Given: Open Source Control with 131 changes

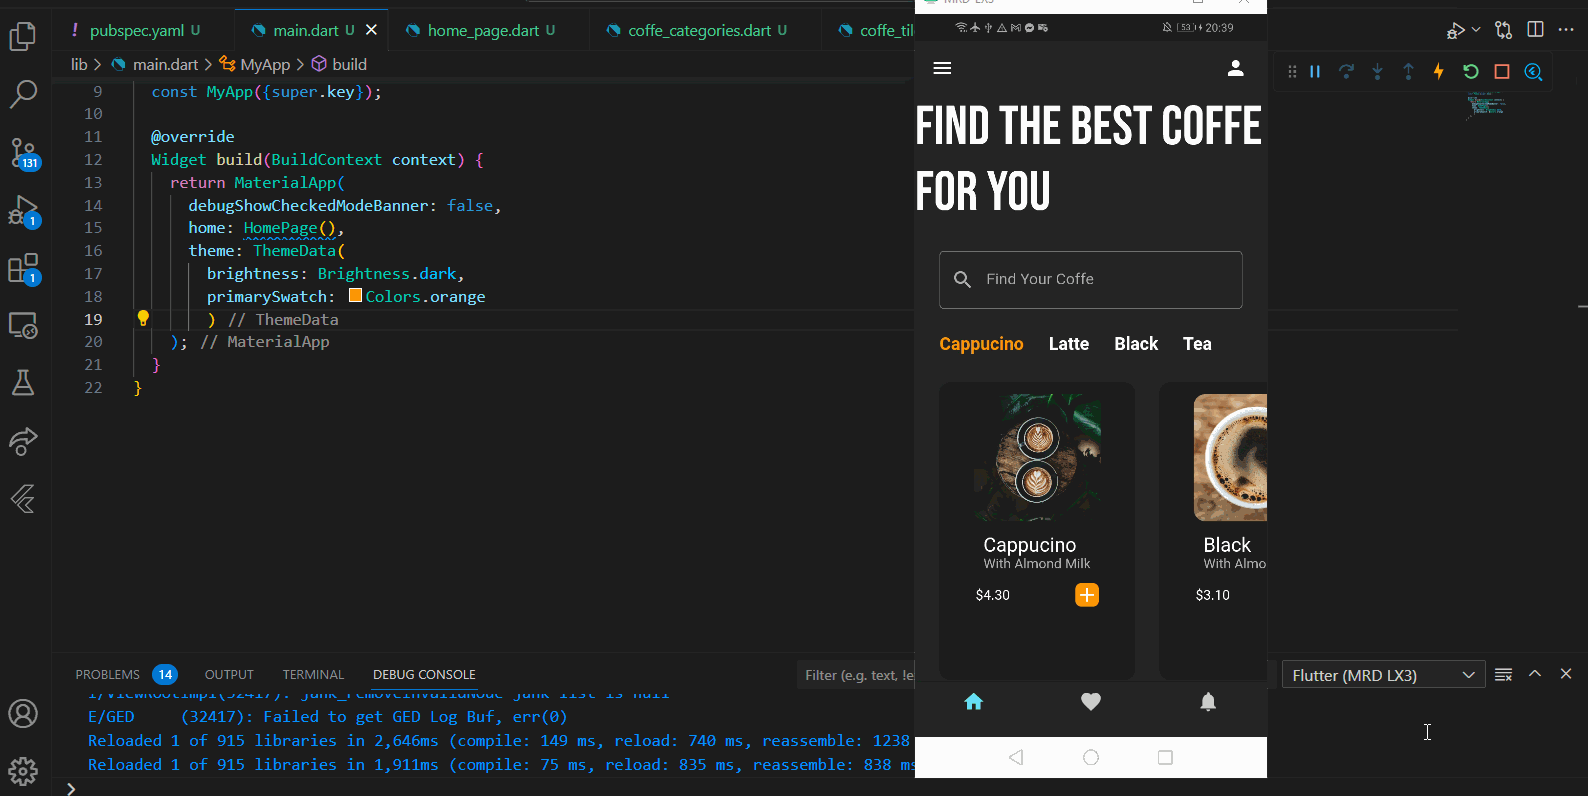Looking at the screenshot, I should tap(24, 153).
